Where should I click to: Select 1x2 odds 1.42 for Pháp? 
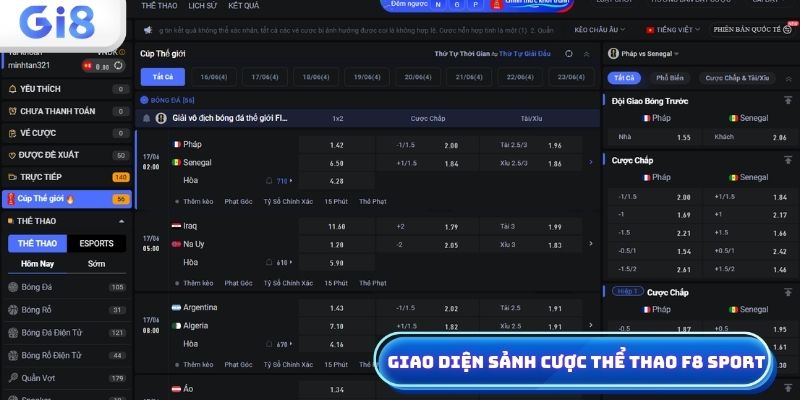click(x=337, y=145)
